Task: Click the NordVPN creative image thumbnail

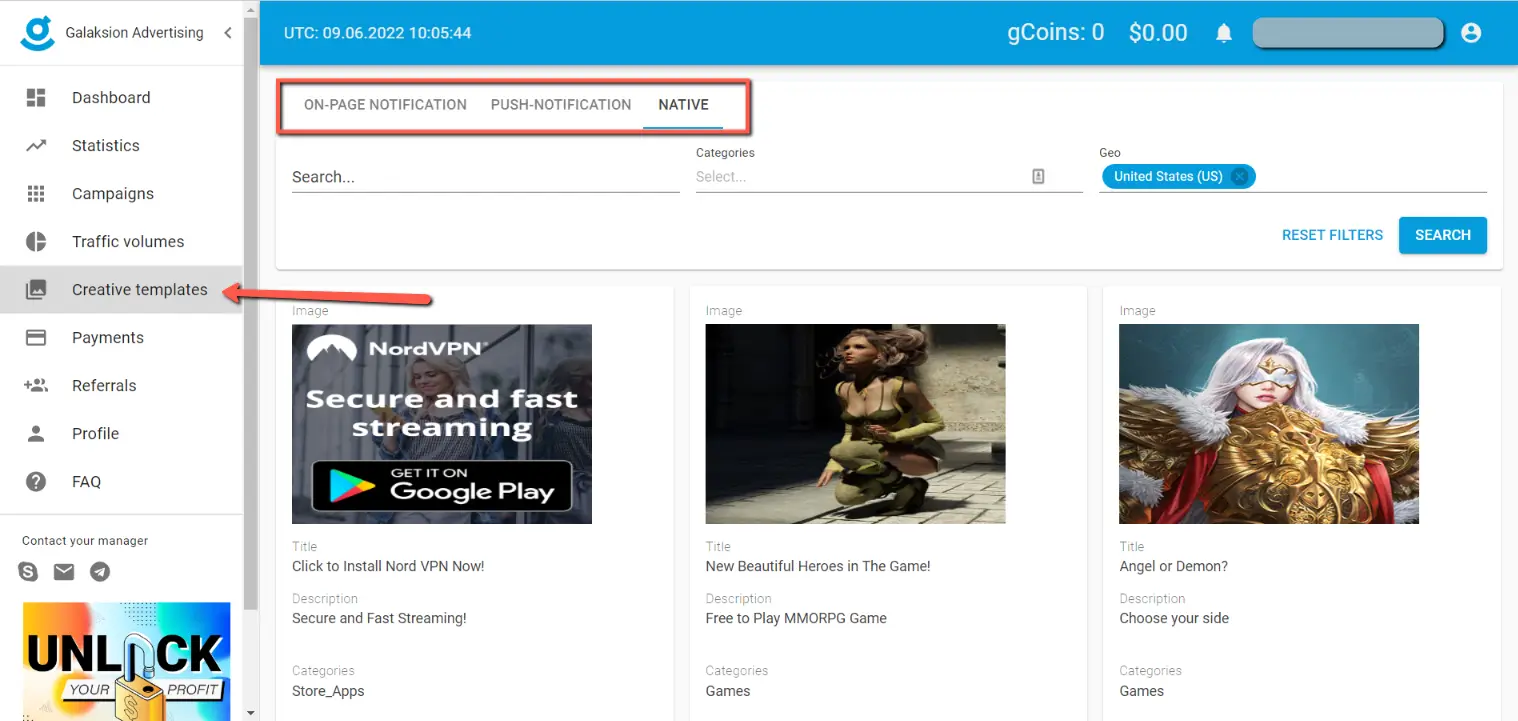Action: [441, 424]
